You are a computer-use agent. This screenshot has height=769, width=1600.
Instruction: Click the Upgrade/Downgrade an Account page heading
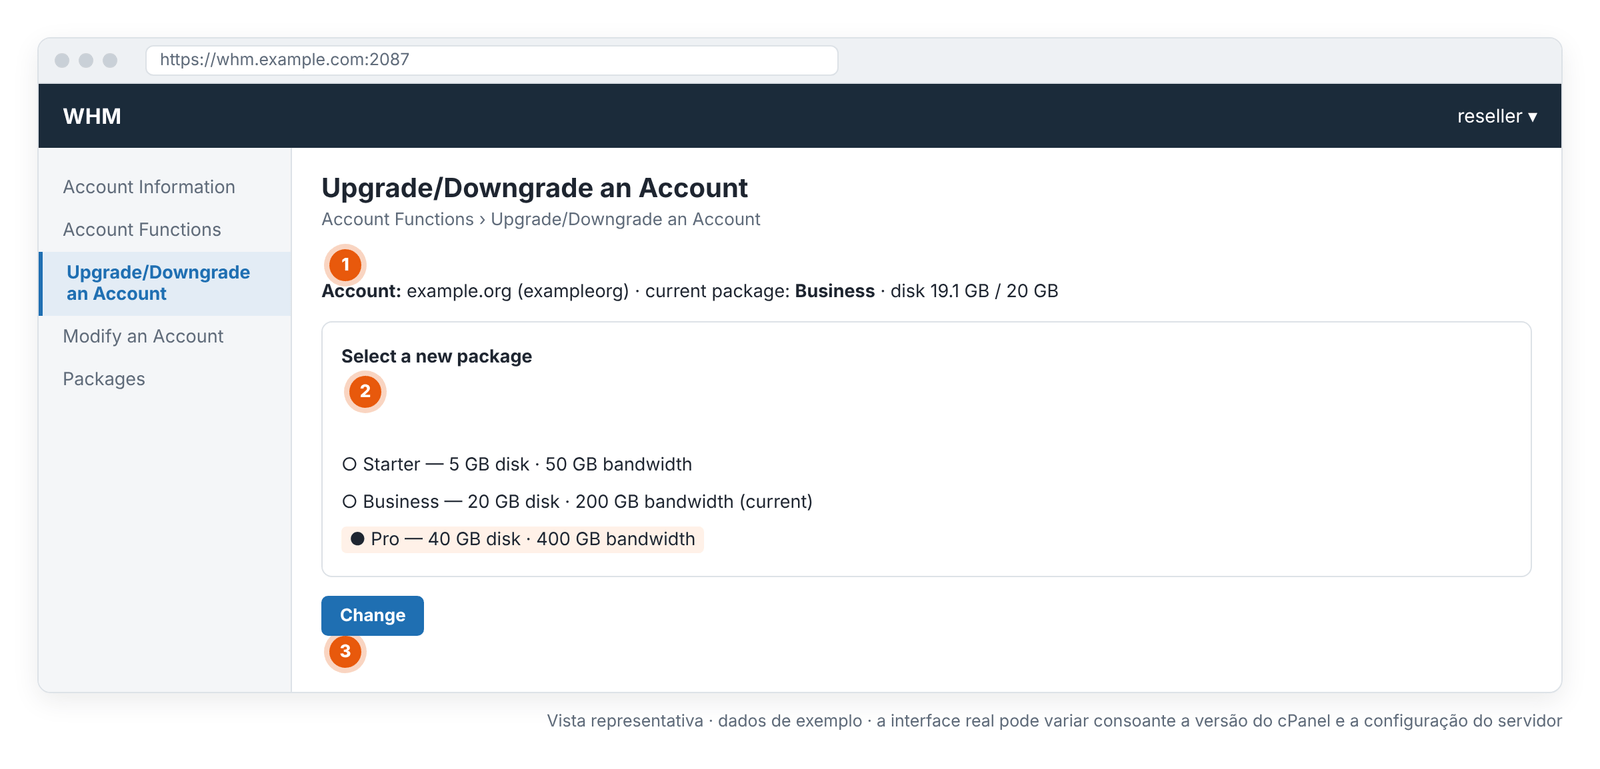point(534,188)
